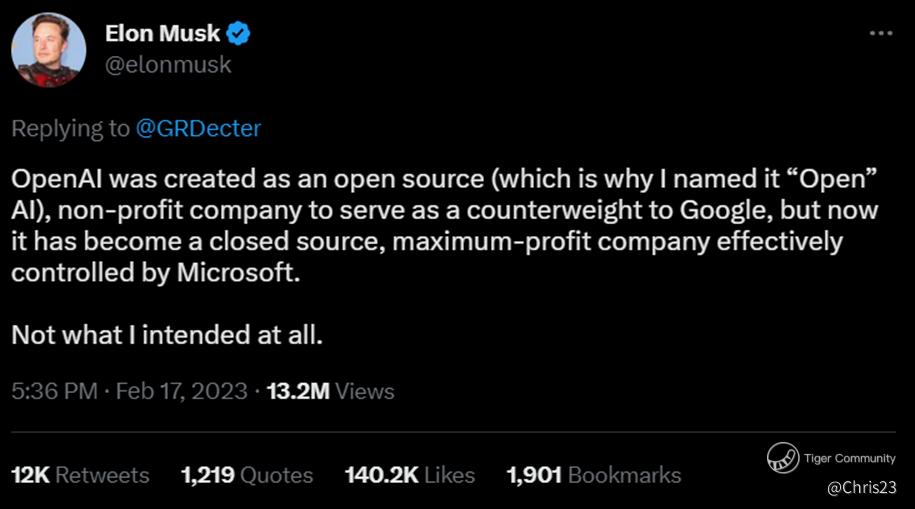The width and height of the screenshot is (915, 509).
Task: Open the three-dot more options menu
Action: (x=880, y=33)
